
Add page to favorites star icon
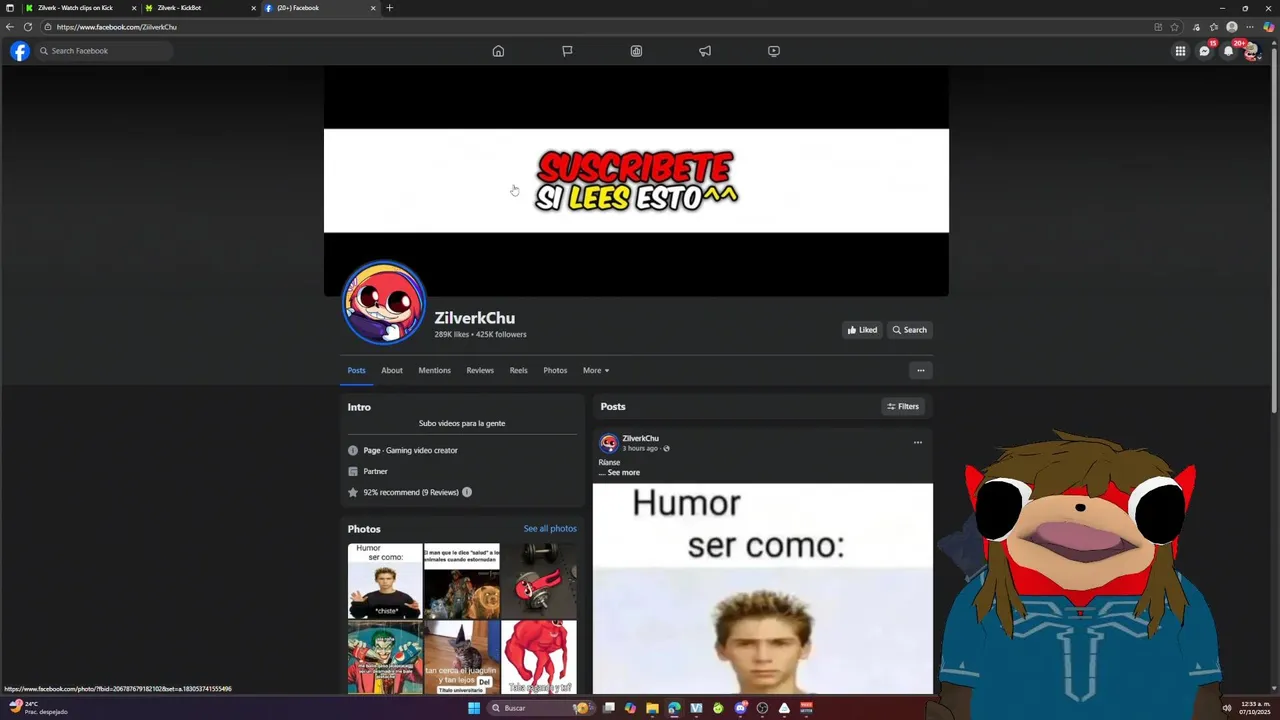(1175, 27)
